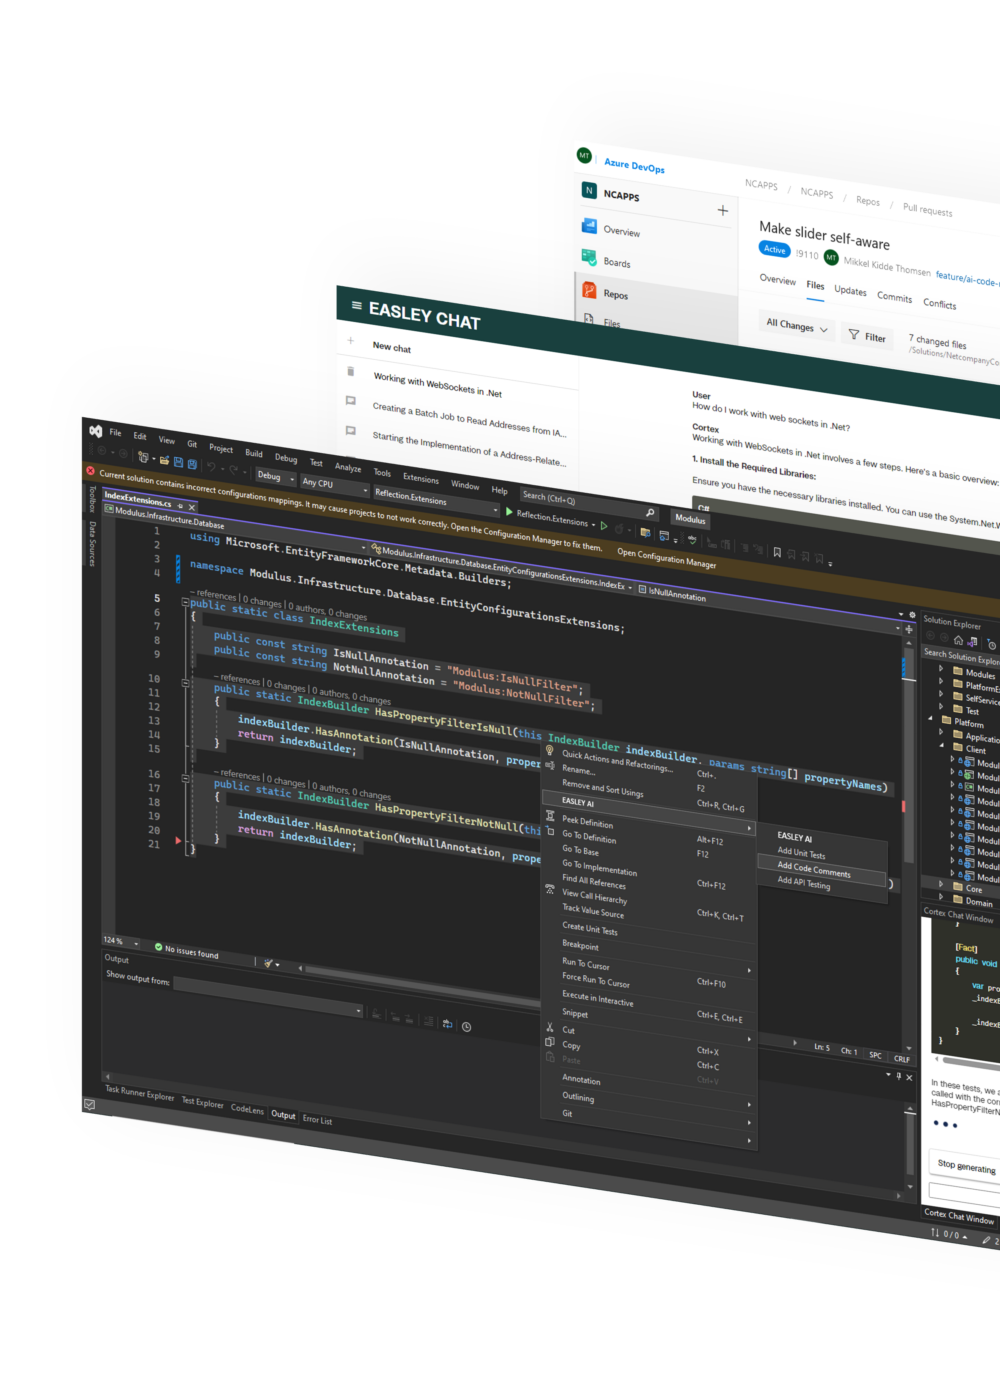Collapse the HasPropertyFilterIsNull method outline
This screenshot has height=1400, width=1000.
(x=185, y=683)
